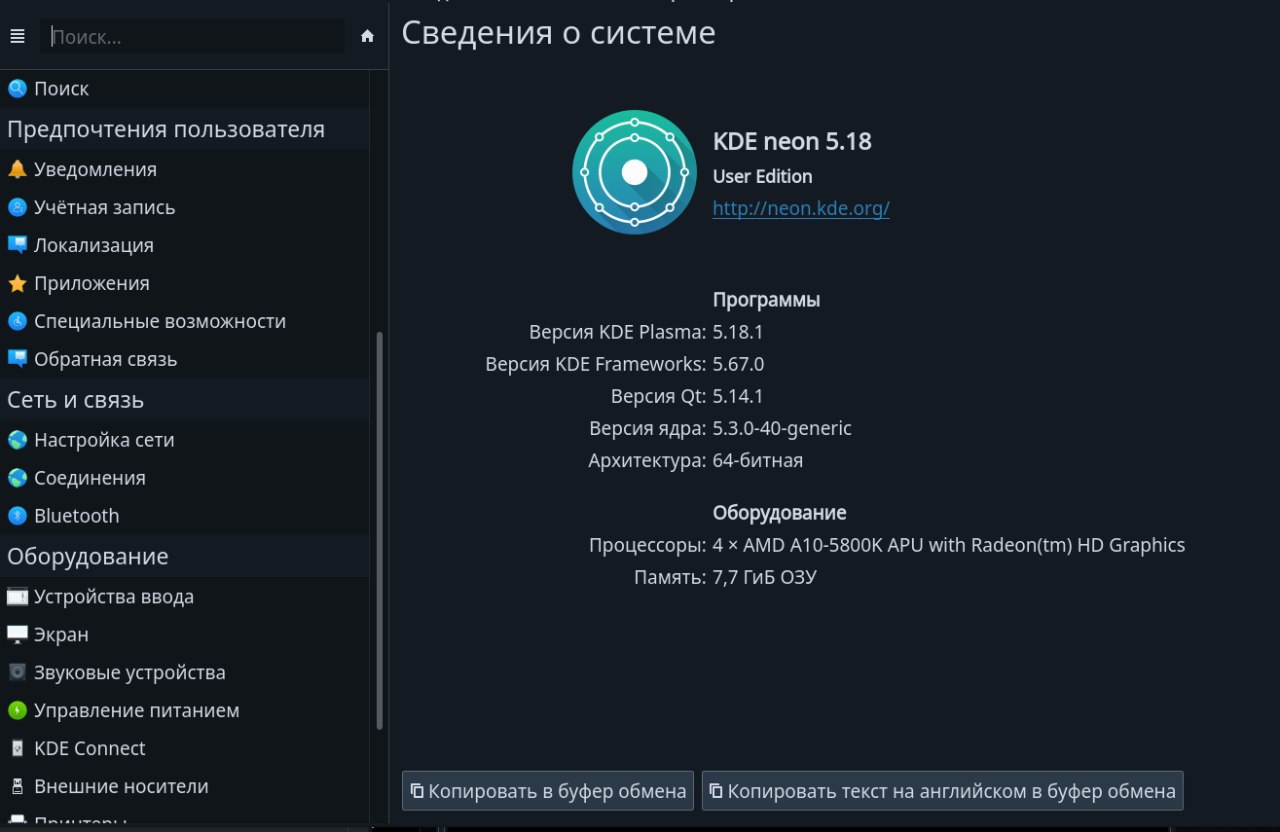The width and height of the screenshot is (1280, 832).
Task: Open Настройка сети module
Action: 185,440
